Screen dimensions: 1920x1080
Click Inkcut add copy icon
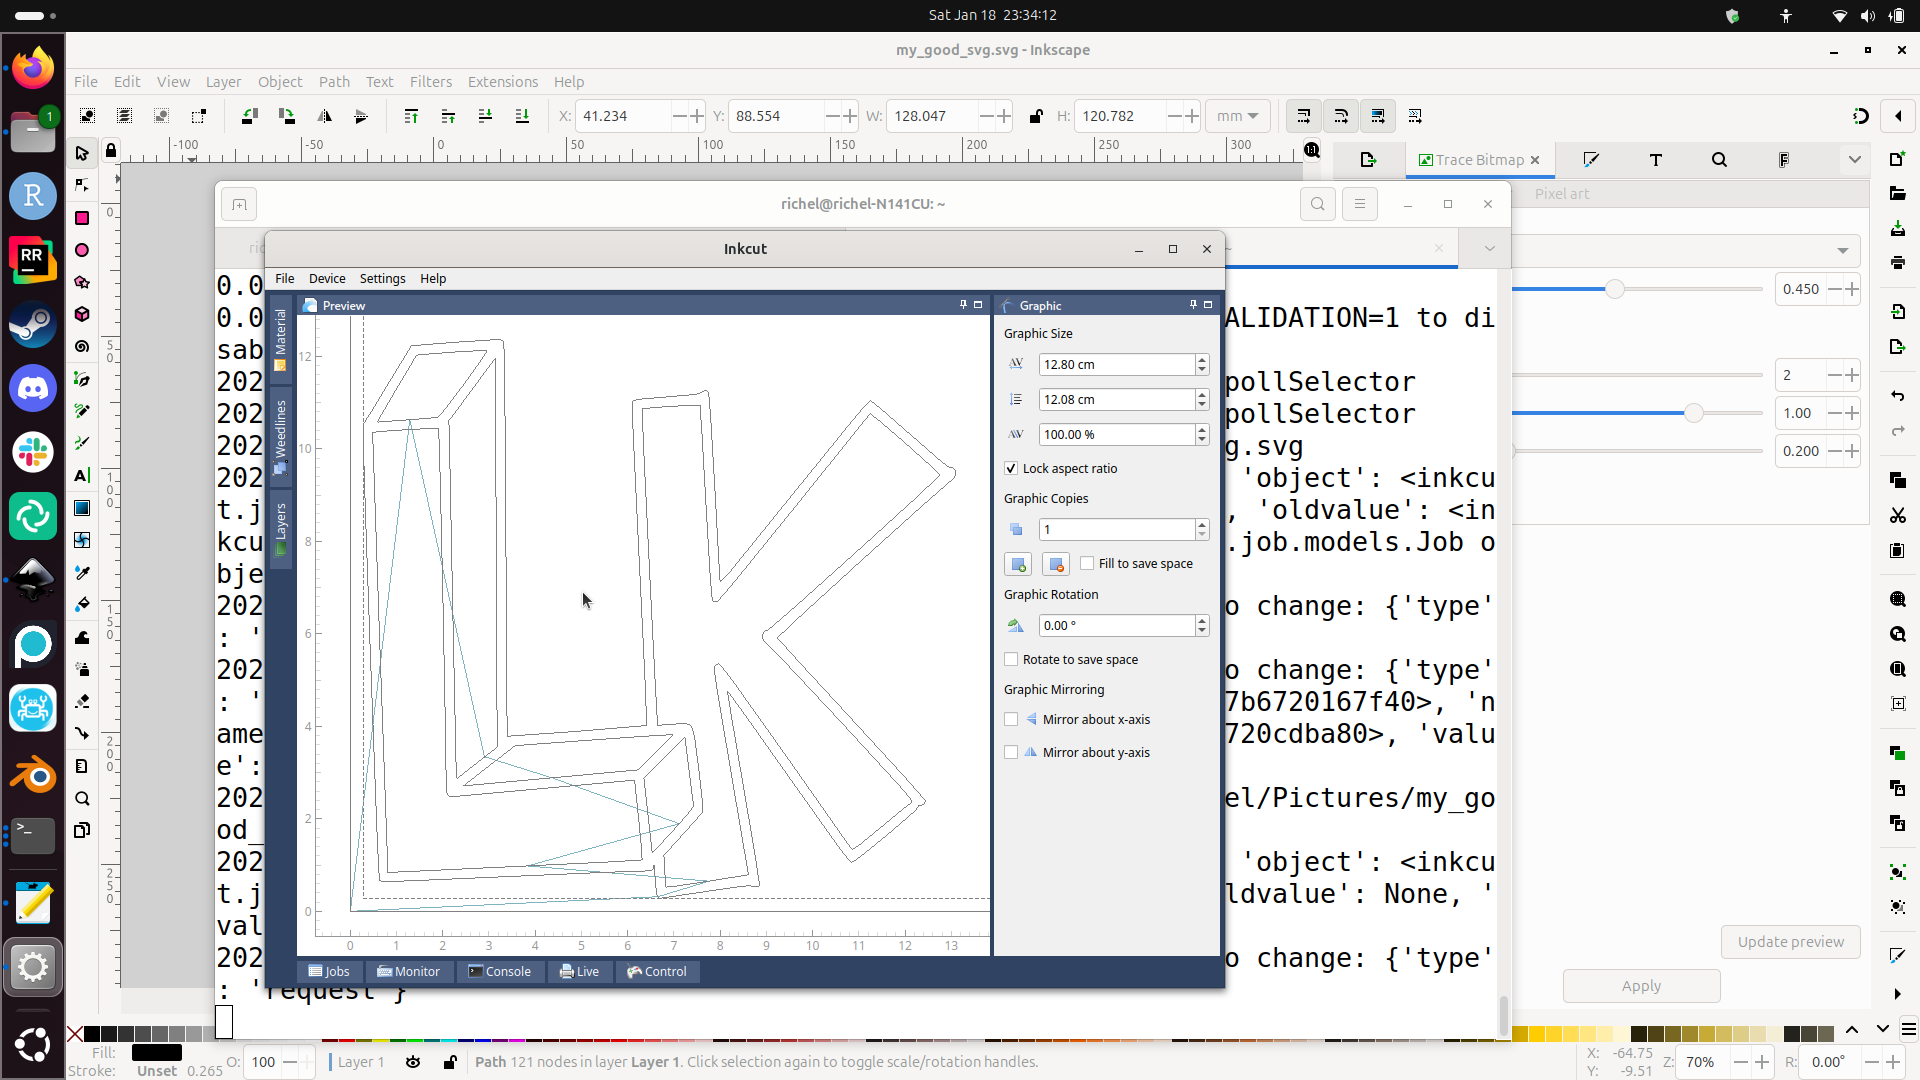coord(1018,564)
